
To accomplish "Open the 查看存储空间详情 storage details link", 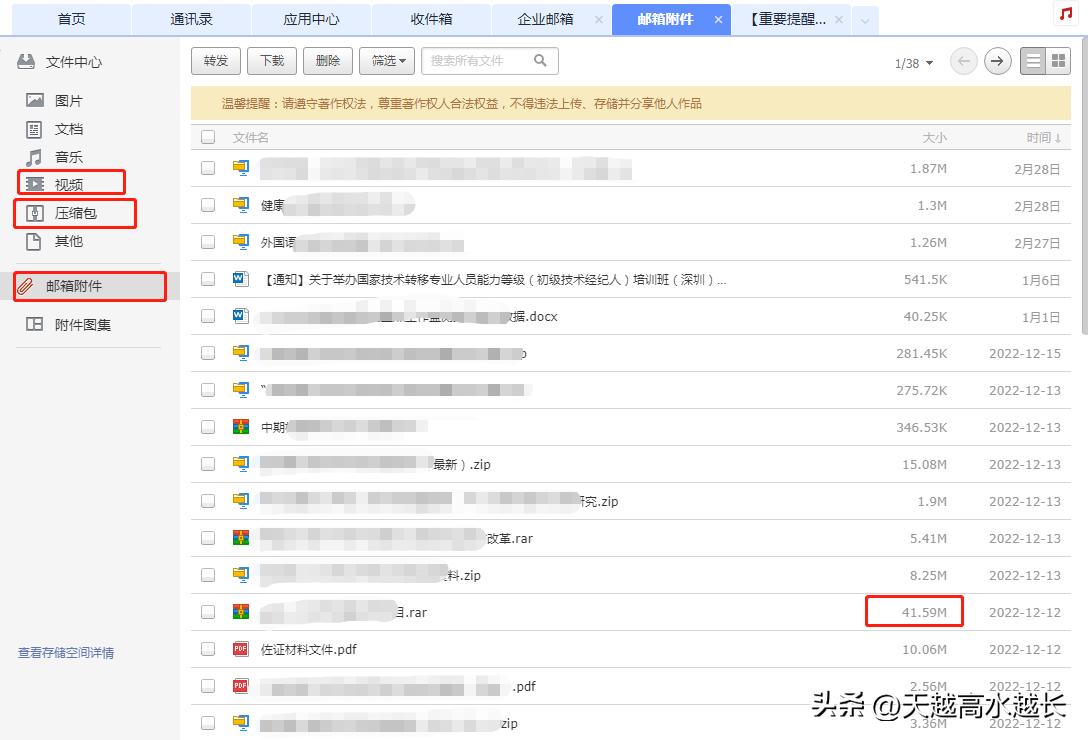I will click(68, 652).
